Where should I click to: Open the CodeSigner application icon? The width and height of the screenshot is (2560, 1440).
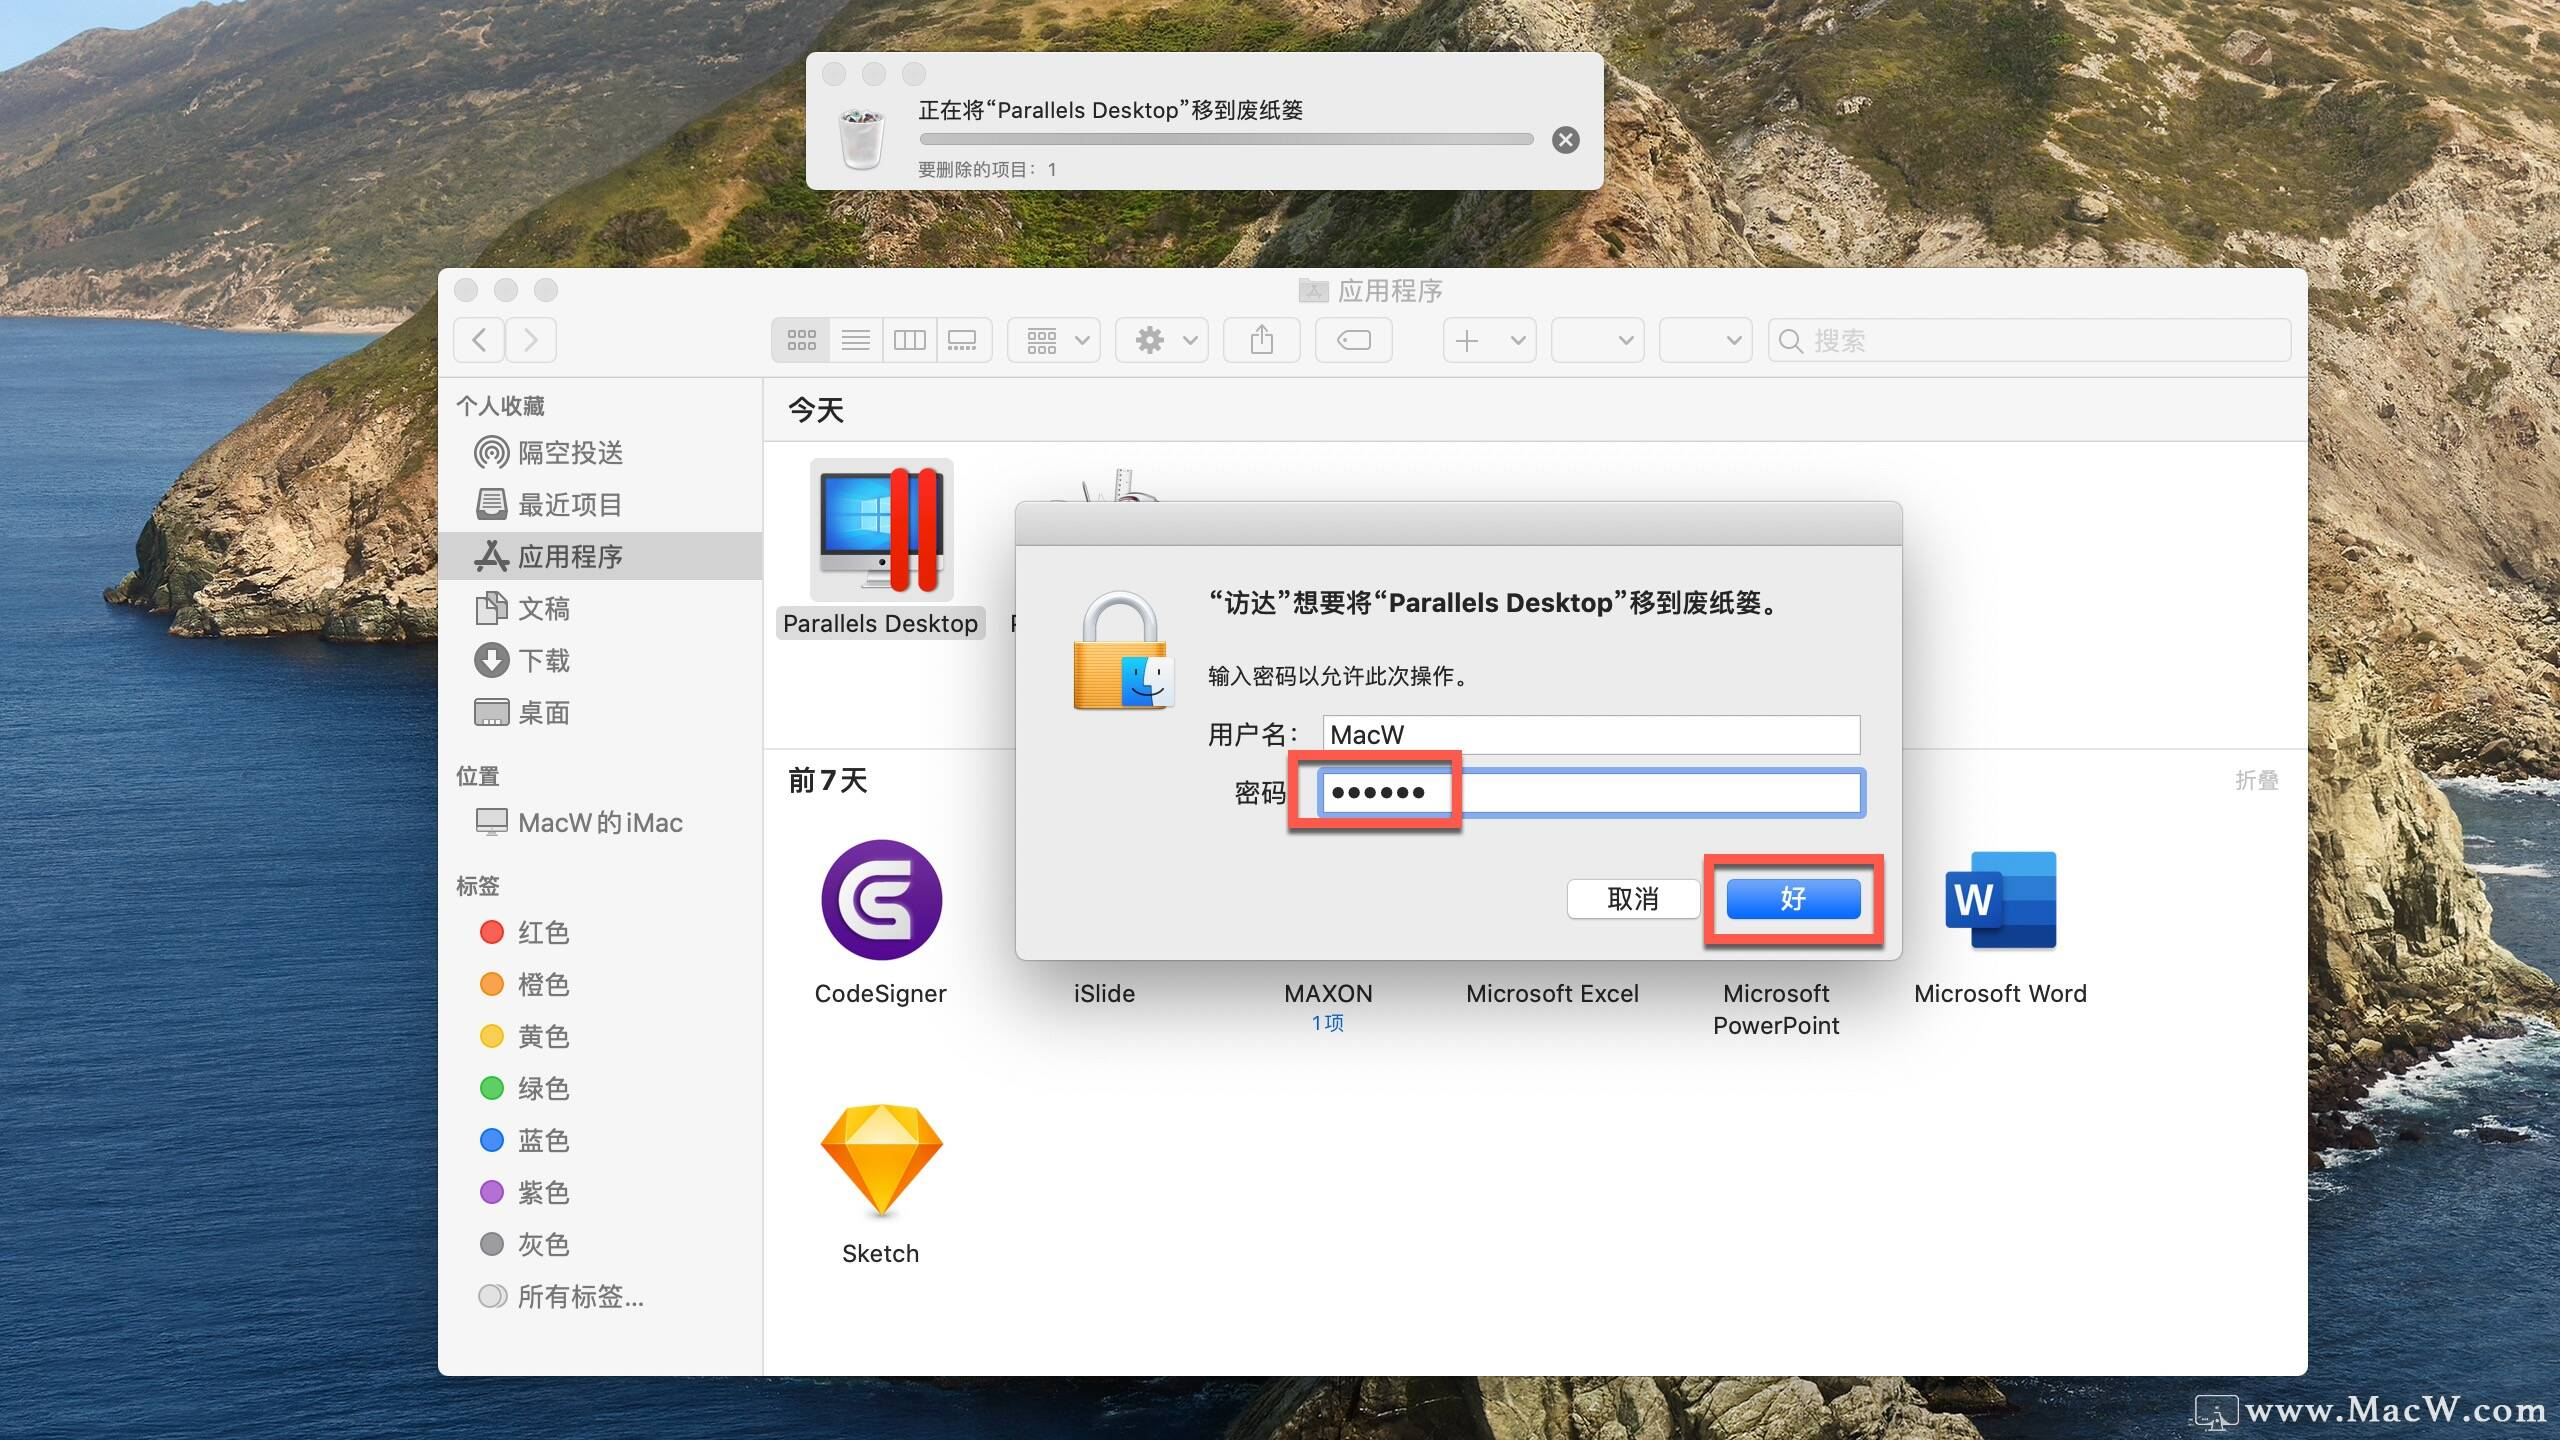click(881, 899)
